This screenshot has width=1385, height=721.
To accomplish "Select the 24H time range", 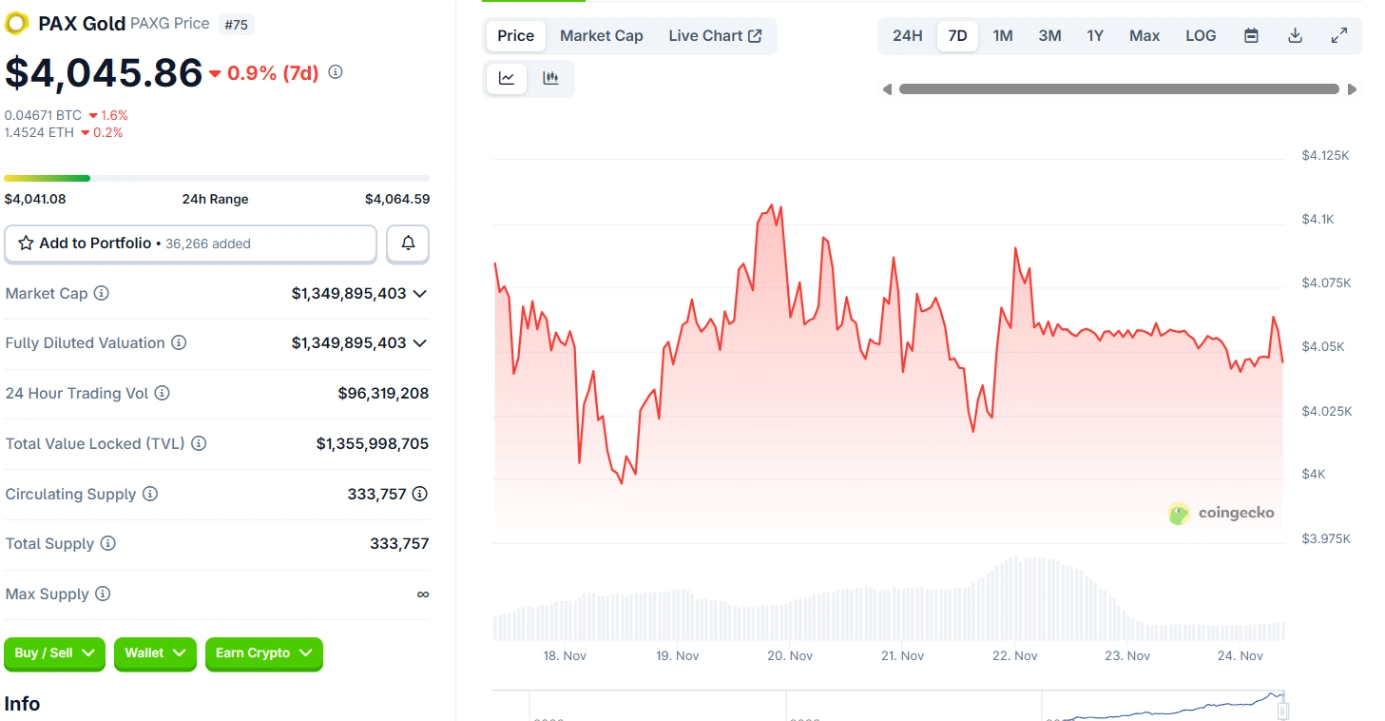I will coord(907,36).
